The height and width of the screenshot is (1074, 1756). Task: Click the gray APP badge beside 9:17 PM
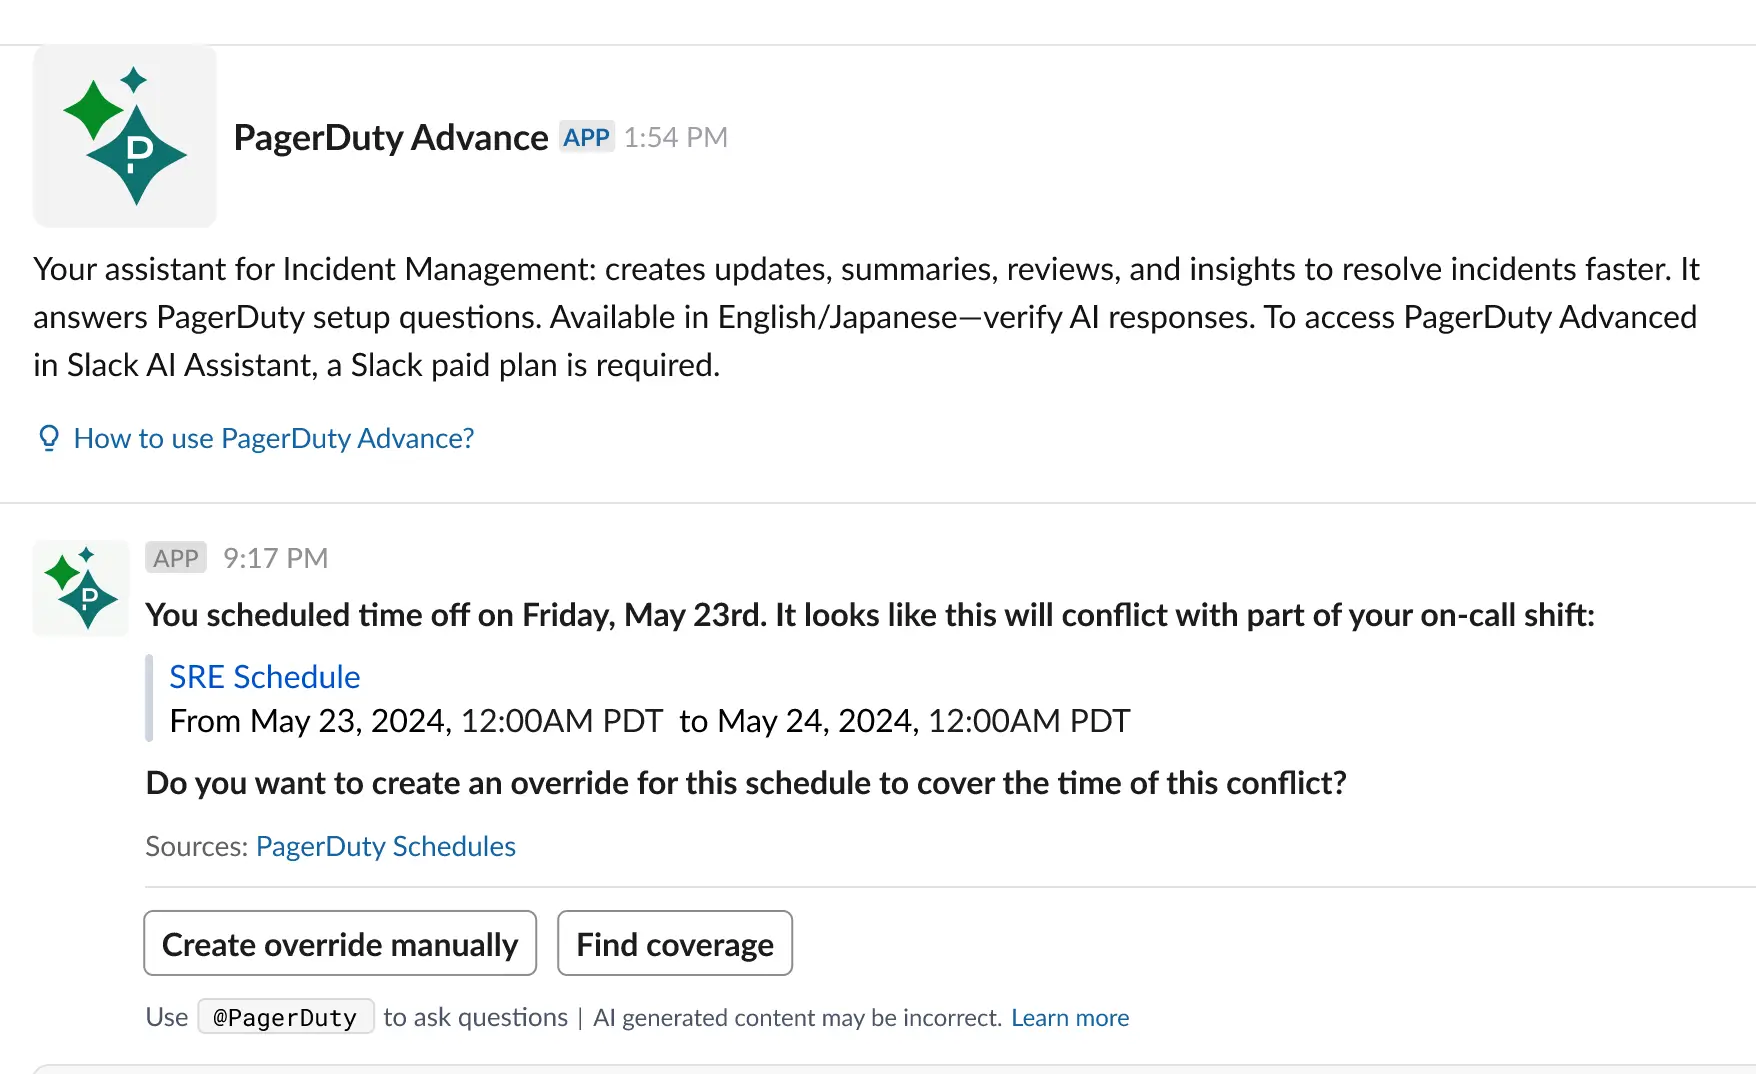[x=176, y=558]
